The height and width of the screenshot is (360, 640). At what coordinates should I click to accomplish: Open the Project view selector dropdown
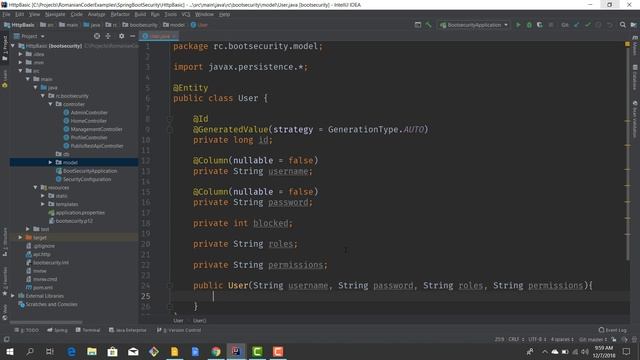tap(29, 36)
